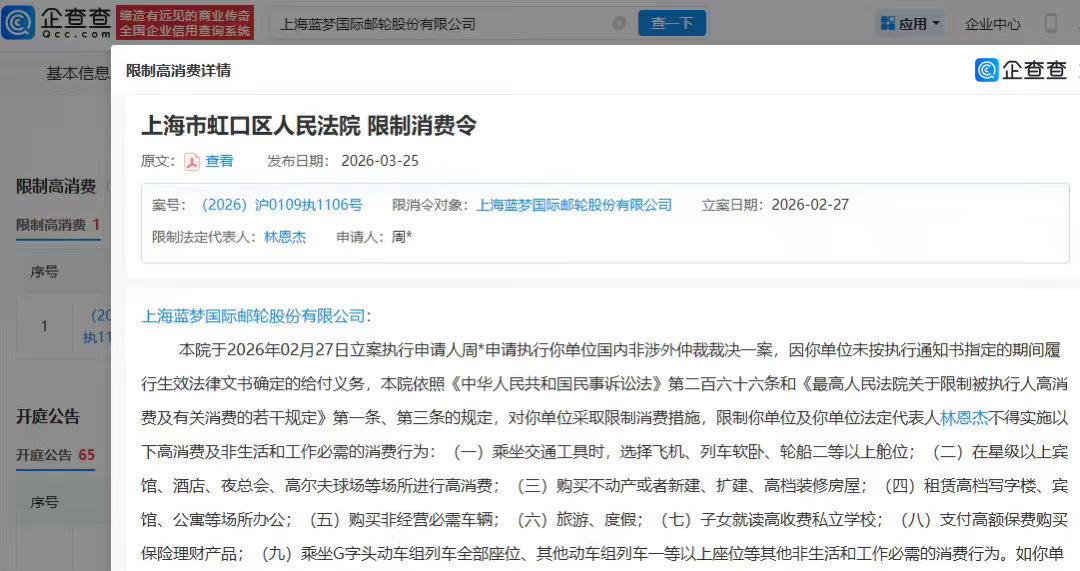1080x571 pixels.
Task: Click the 开庭公告 section heading in background
Action: (x=48, y=417)
